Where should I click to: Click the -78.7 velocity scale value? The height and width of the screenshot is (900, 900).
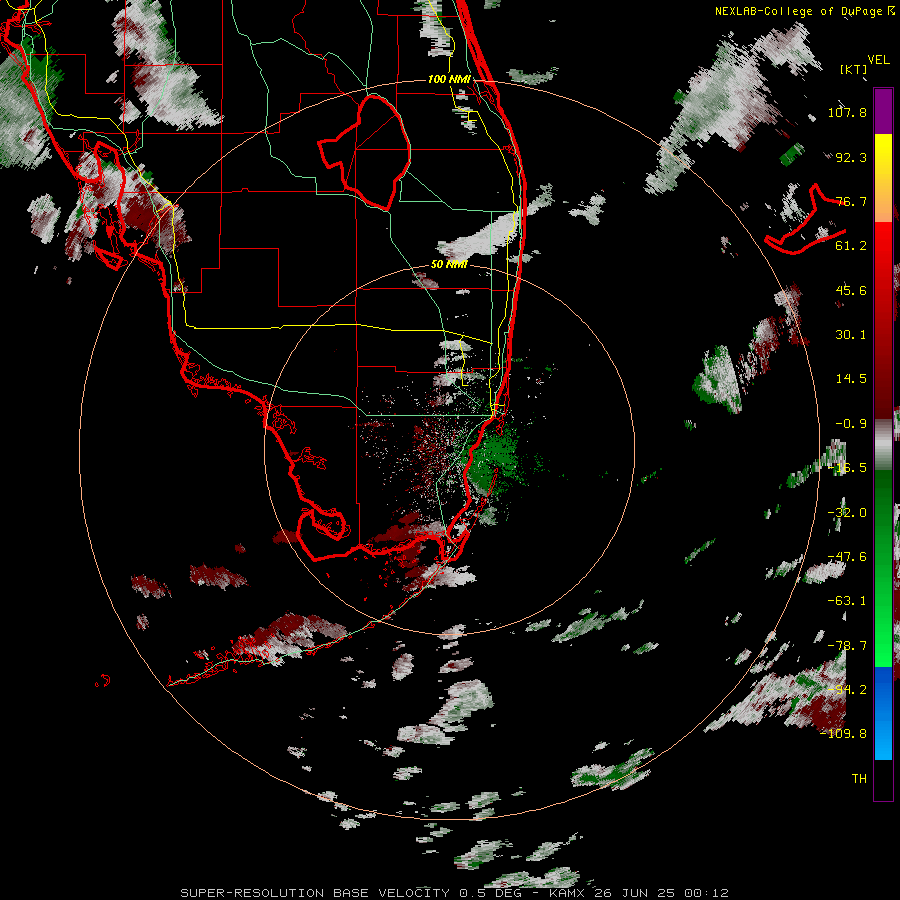tap(847, 646)
